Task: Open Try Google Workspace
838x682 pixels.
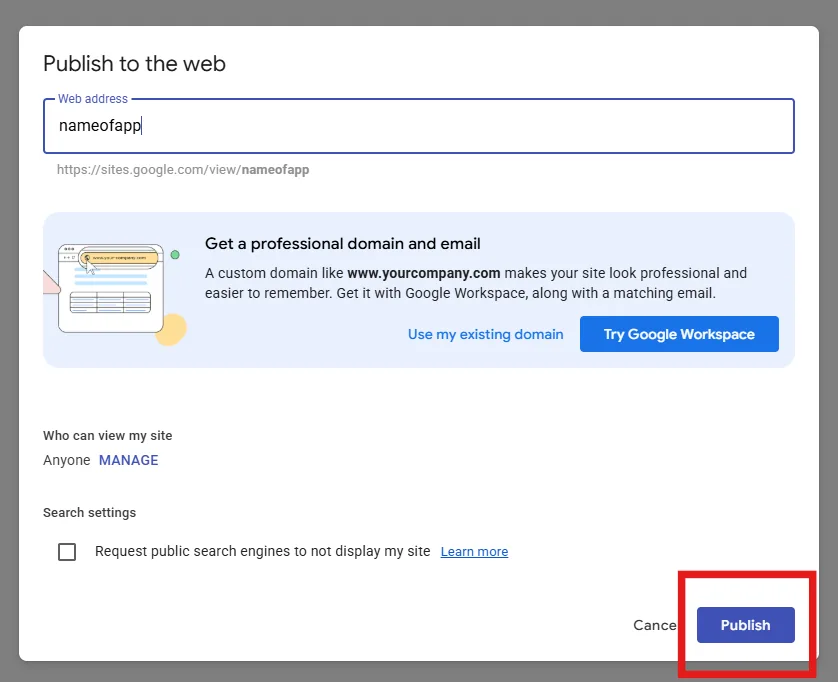Action: 679,334
